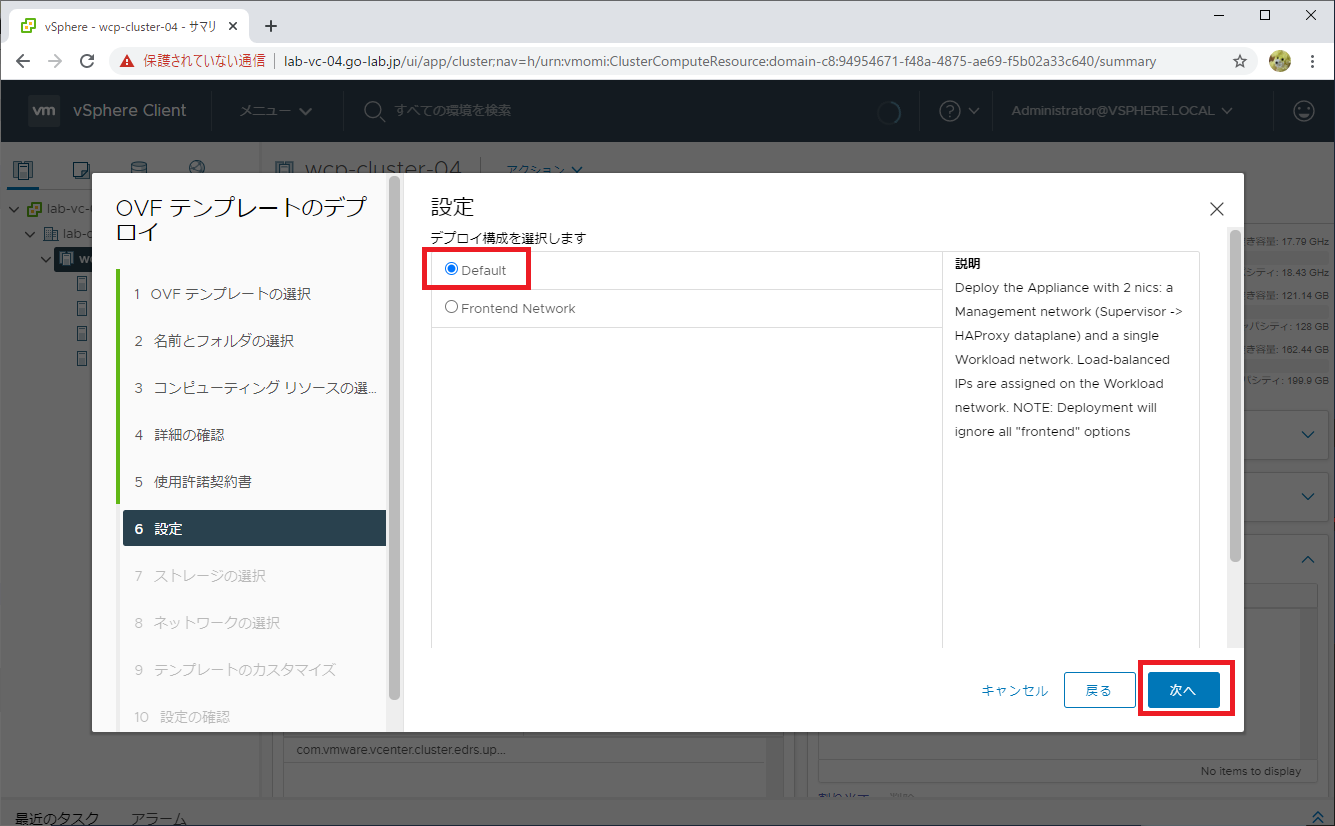Open Networking inventory view icon

(197, 170)
